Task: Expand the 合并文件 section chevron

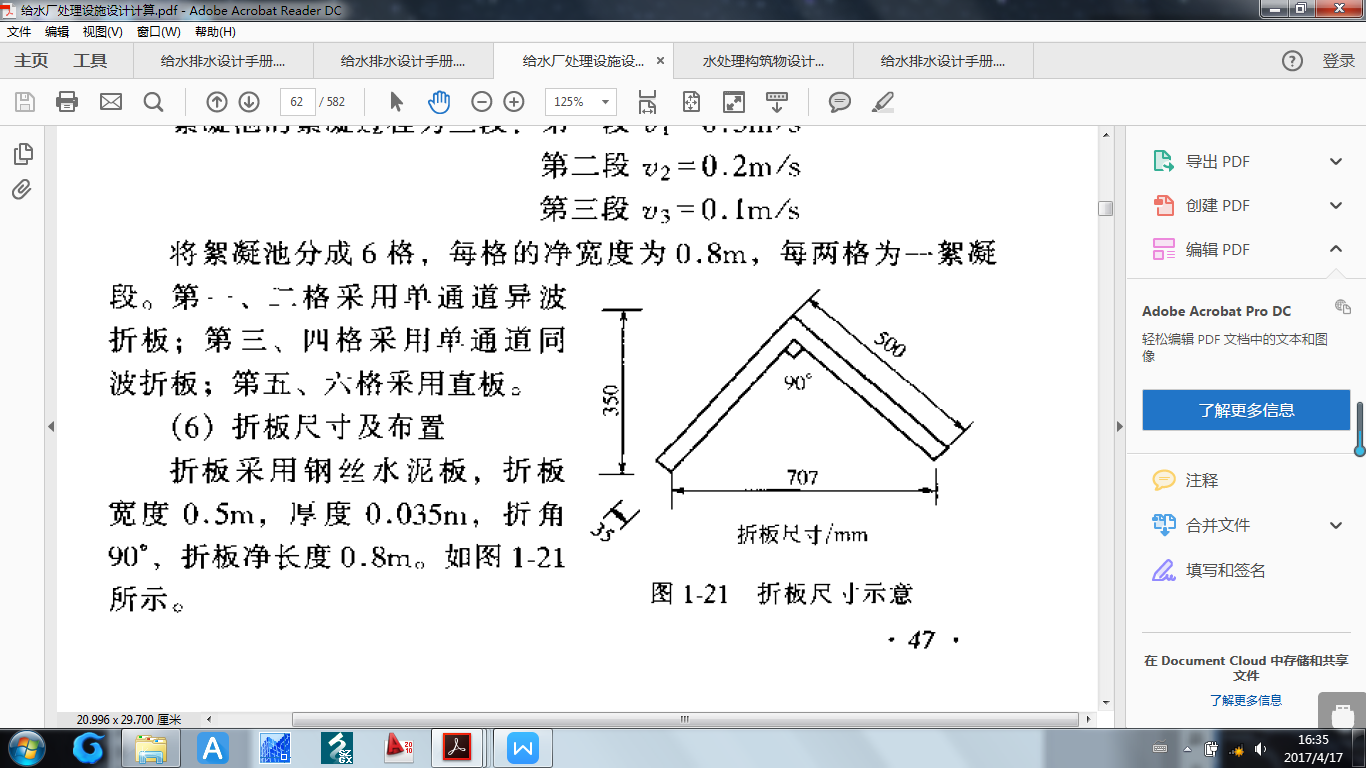Action: pyautogui.click(x=1336, y=525)
